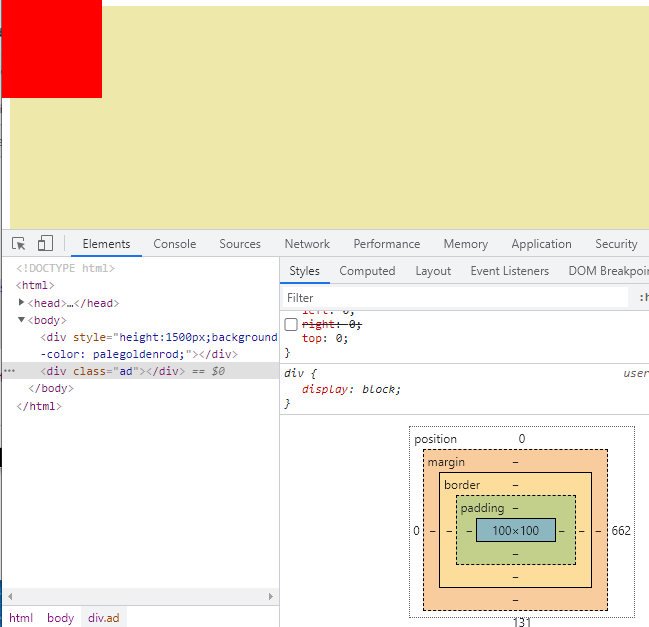
Task: Select the html breadcrumb at bottom
Action: [x=21, y=618]
